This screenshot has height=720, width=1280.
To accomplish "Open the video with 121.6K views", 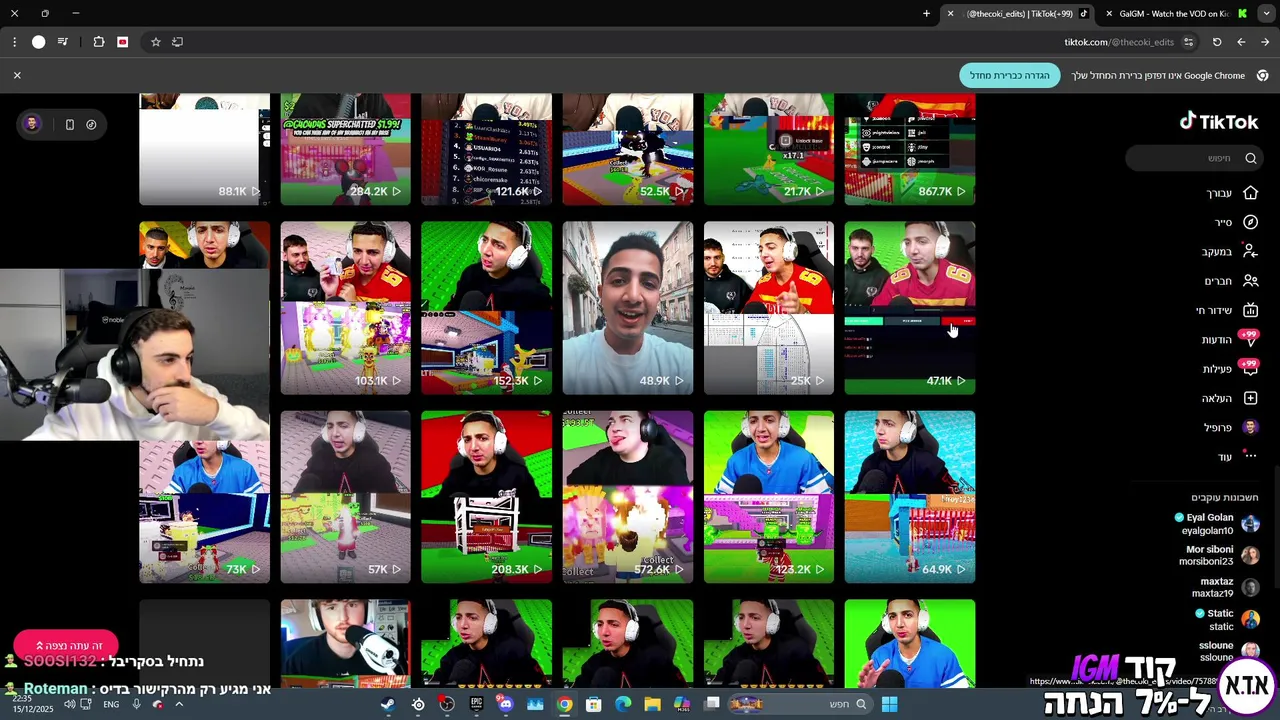I will tap(486, 150).
